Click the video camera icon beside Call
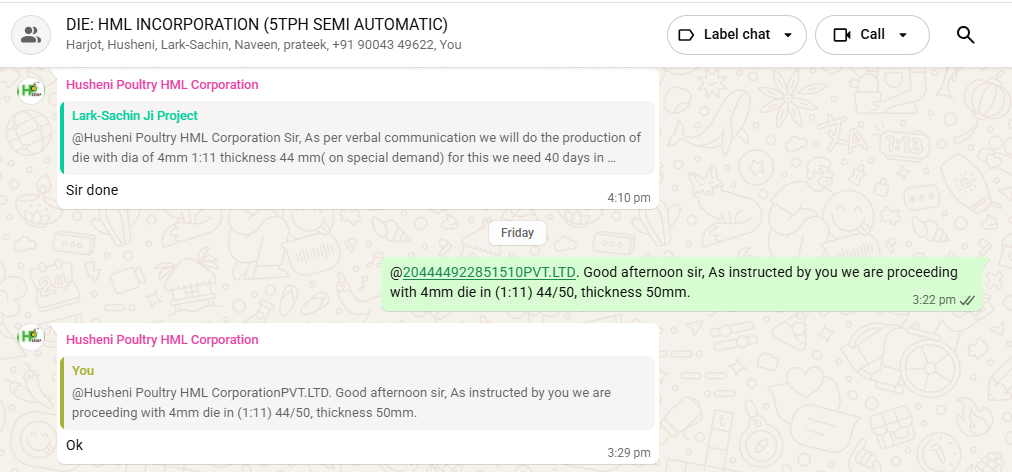 pos(841,35)
